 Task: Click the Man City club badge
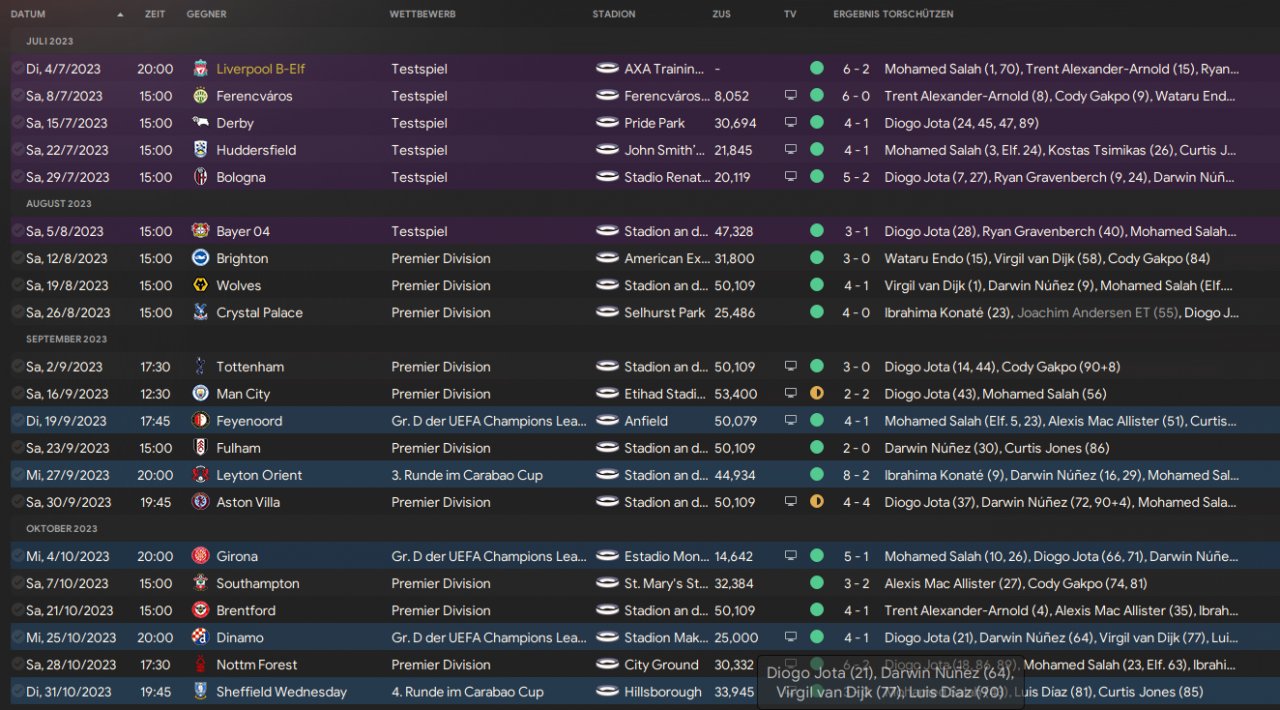(x=200, y=394)
